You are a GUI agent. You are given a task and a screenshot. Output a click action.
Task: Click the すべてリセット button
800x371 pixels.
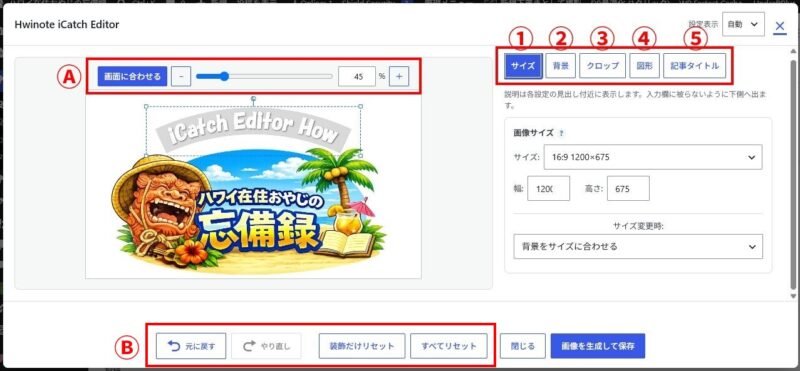click(x=449, y=346)
